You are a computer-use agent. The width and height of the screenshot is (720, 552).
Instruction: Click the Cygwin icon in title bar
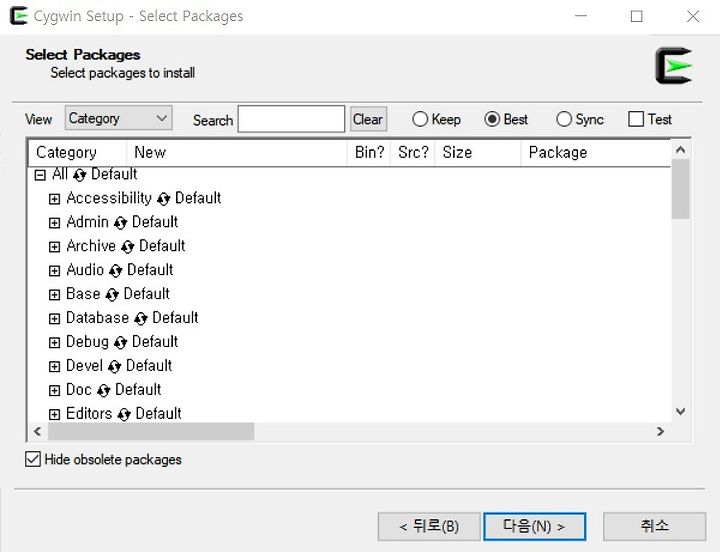tap(18, 16)
